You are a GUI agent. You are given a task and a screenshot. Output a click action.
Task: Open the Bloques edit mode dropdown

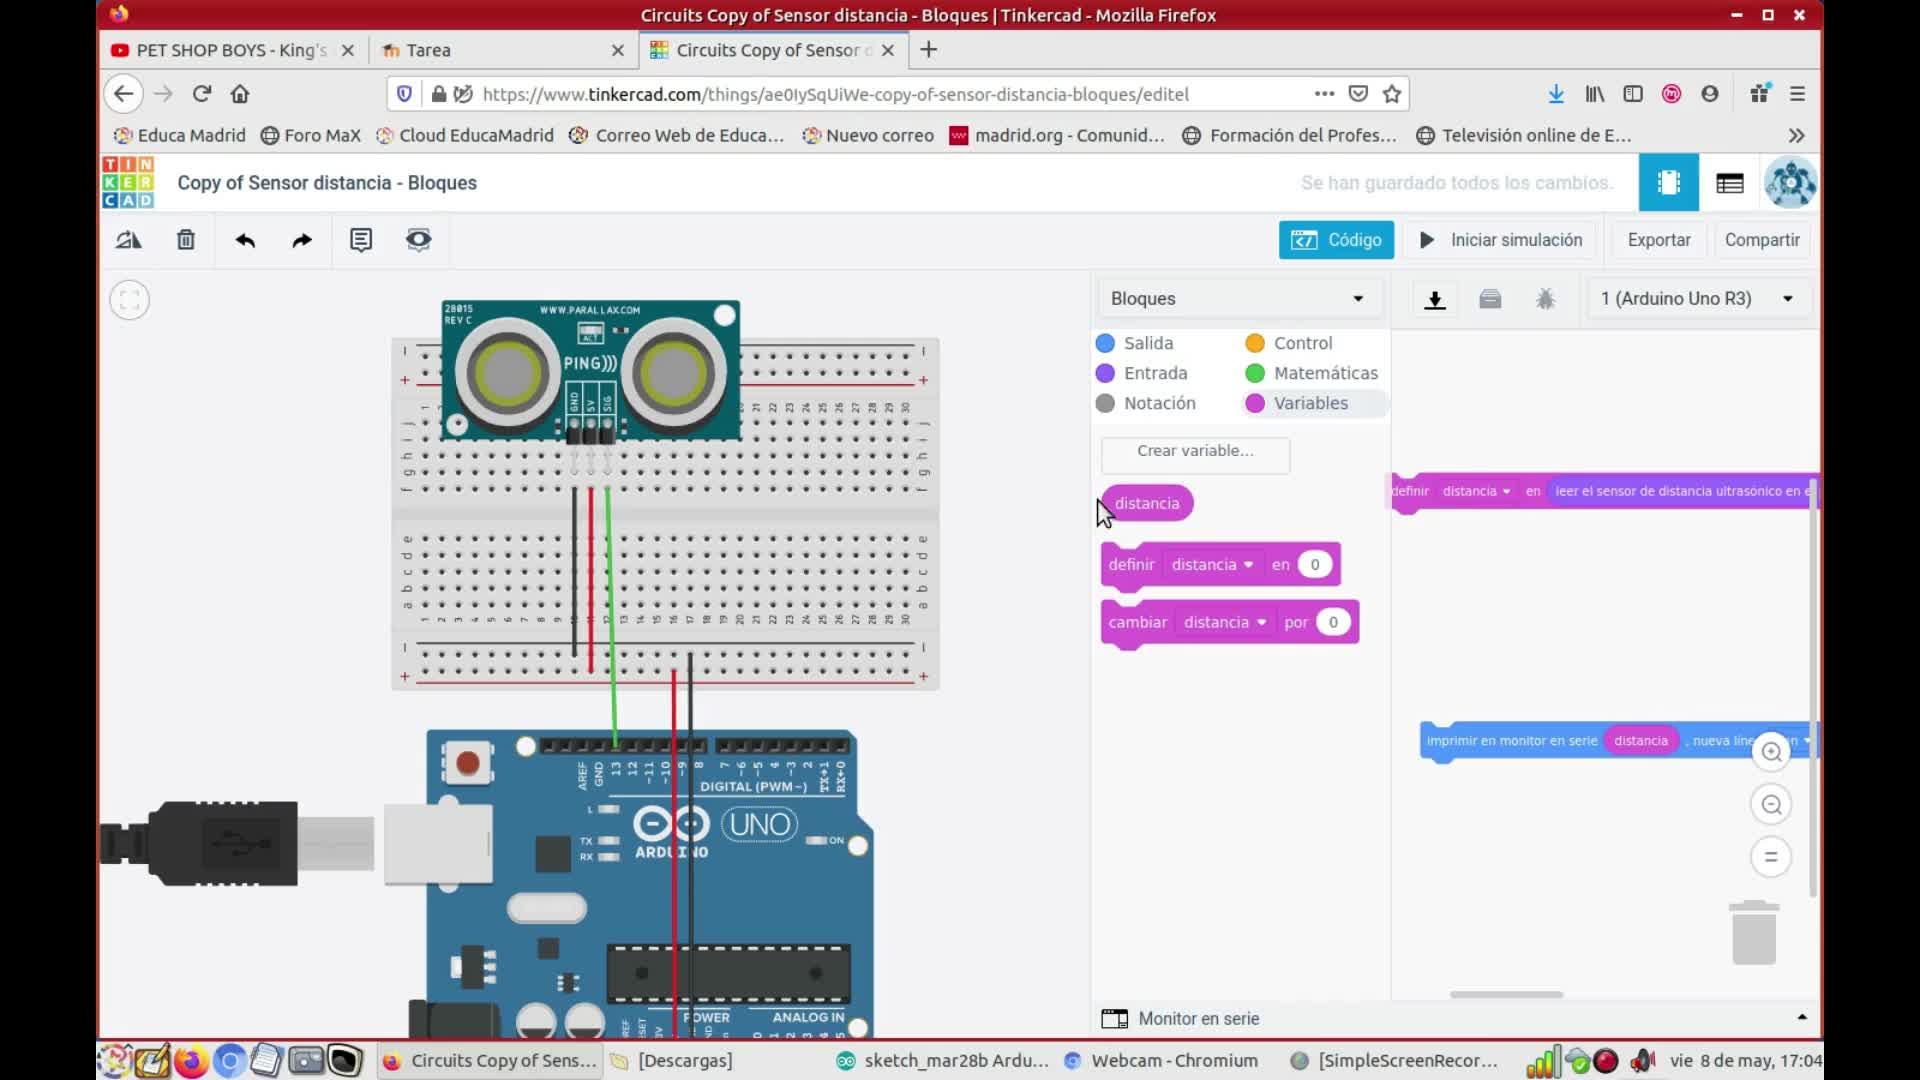(1238, 299)
